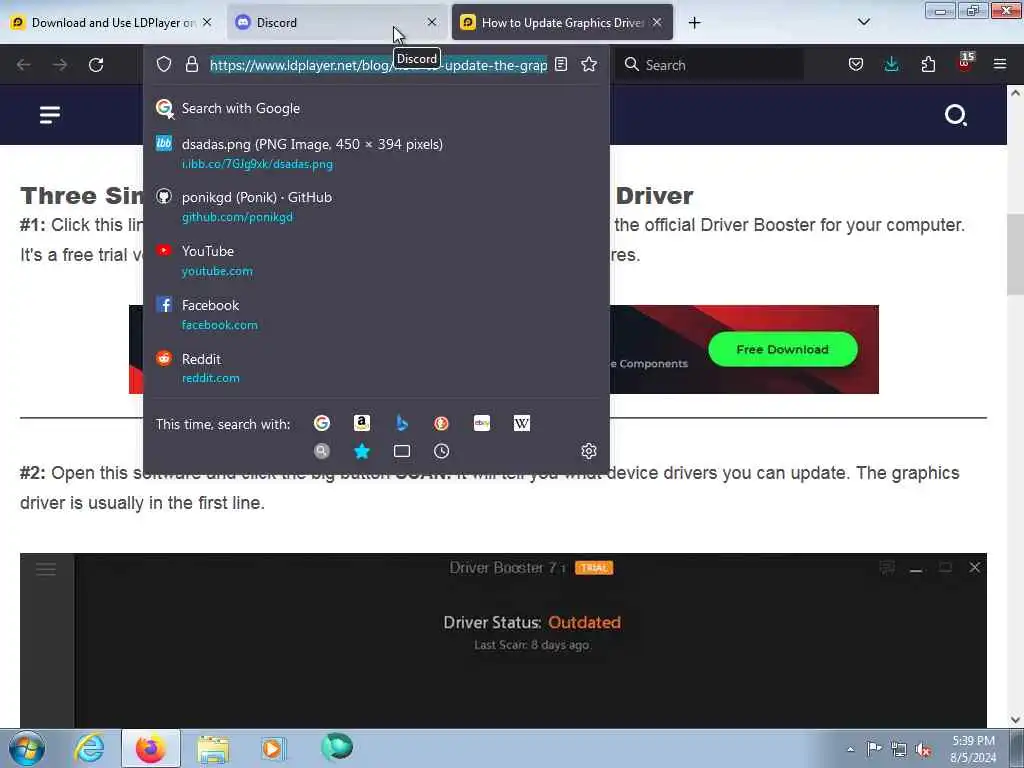Open the list all tabs dropdown
This screenshot has height=768, width=1024.
pyautogui.click(x=863, y=22)
